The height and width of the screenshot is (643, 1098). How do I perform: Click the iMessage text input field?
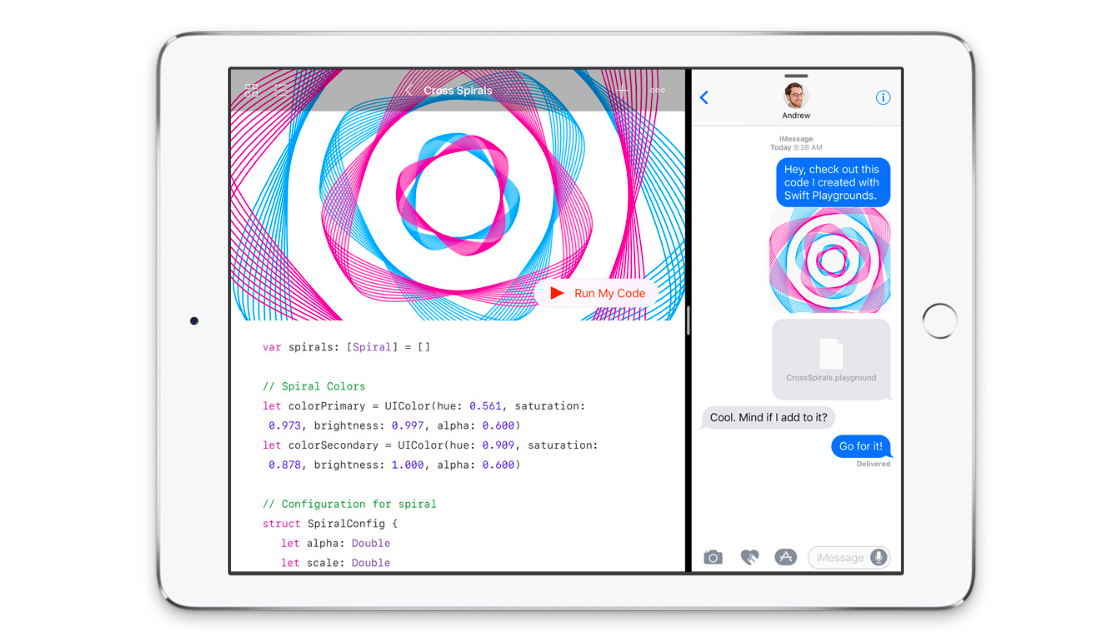[838, 557]
